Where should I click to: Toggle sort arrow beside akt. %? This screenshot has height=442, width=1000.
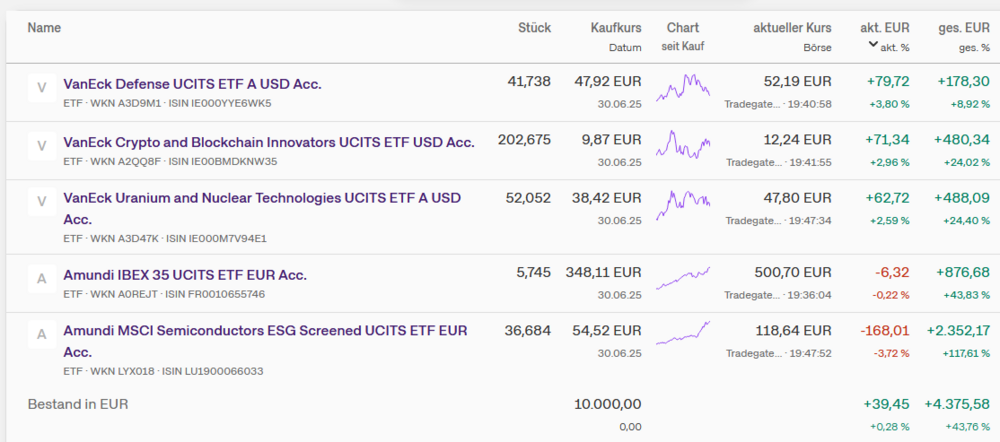(x=873, y=45)
